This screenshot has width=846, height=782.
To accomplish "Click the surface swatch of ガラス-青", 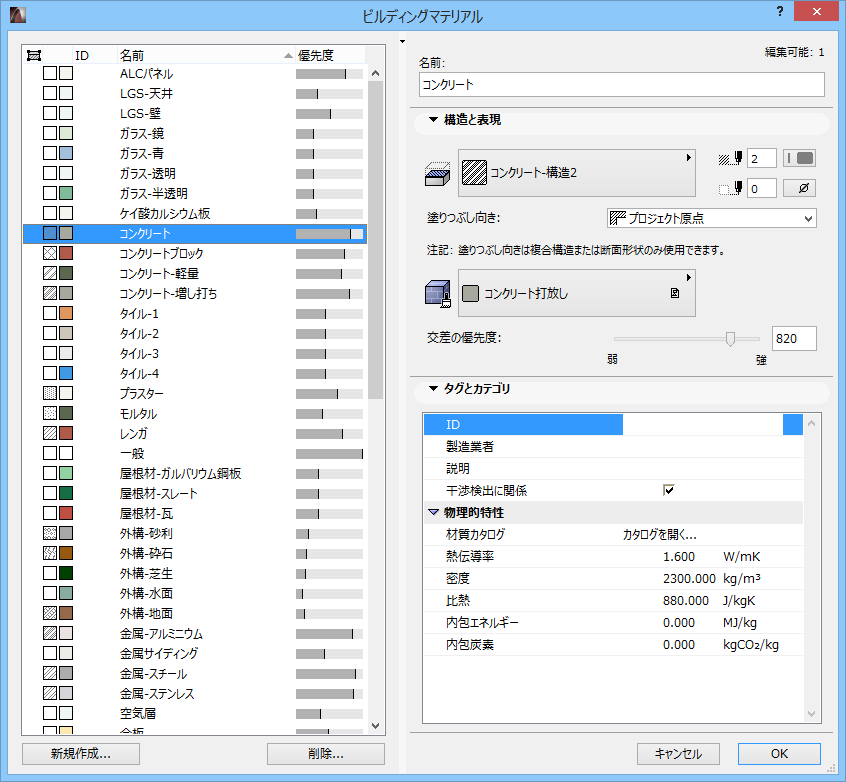I will (x=66, y=153).
